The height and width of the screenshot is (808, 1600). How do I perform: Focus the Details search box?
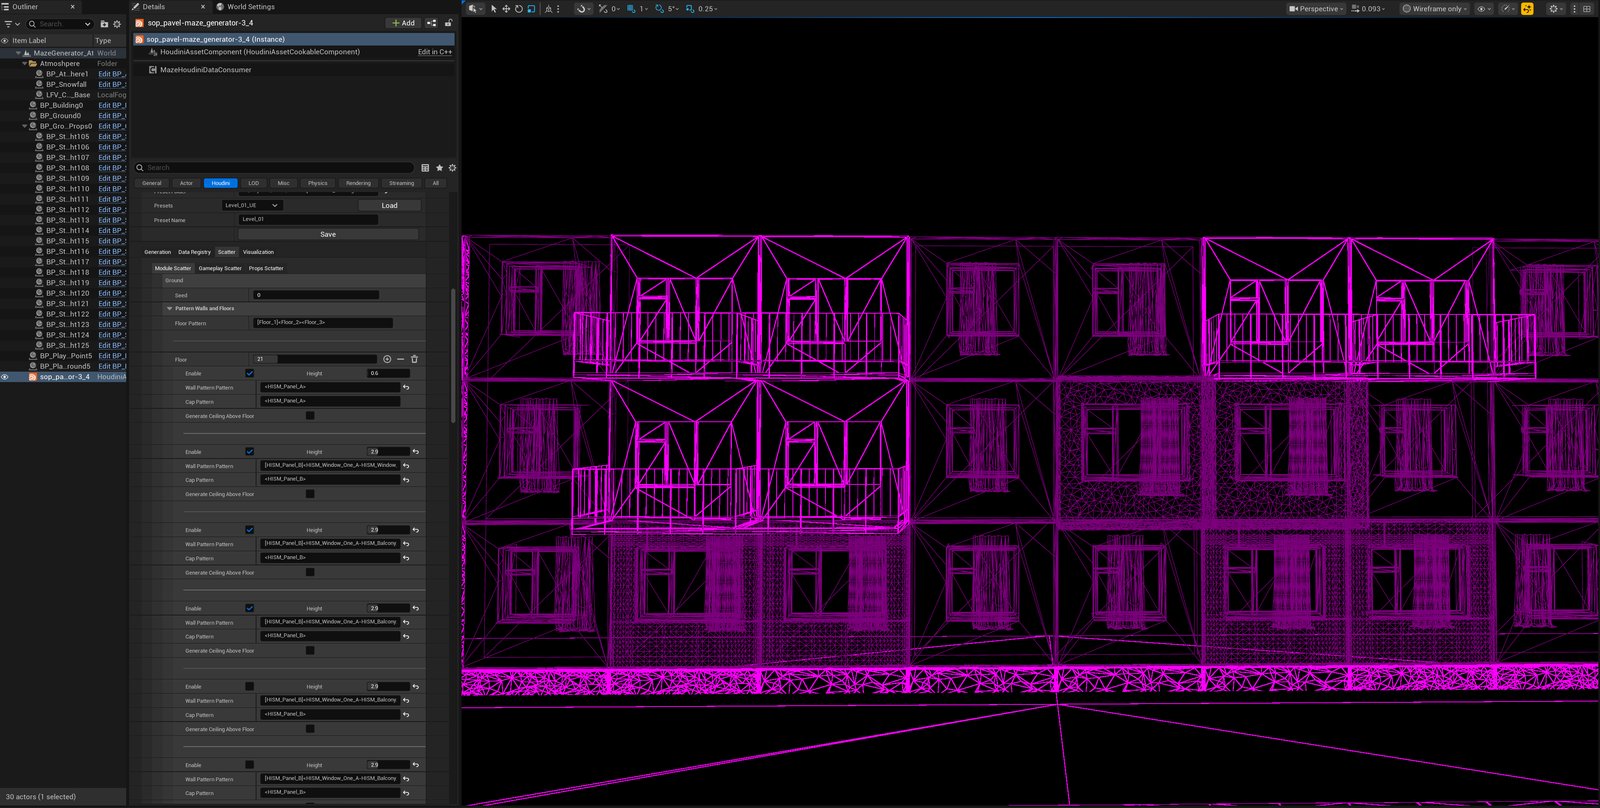pos(274,168)
